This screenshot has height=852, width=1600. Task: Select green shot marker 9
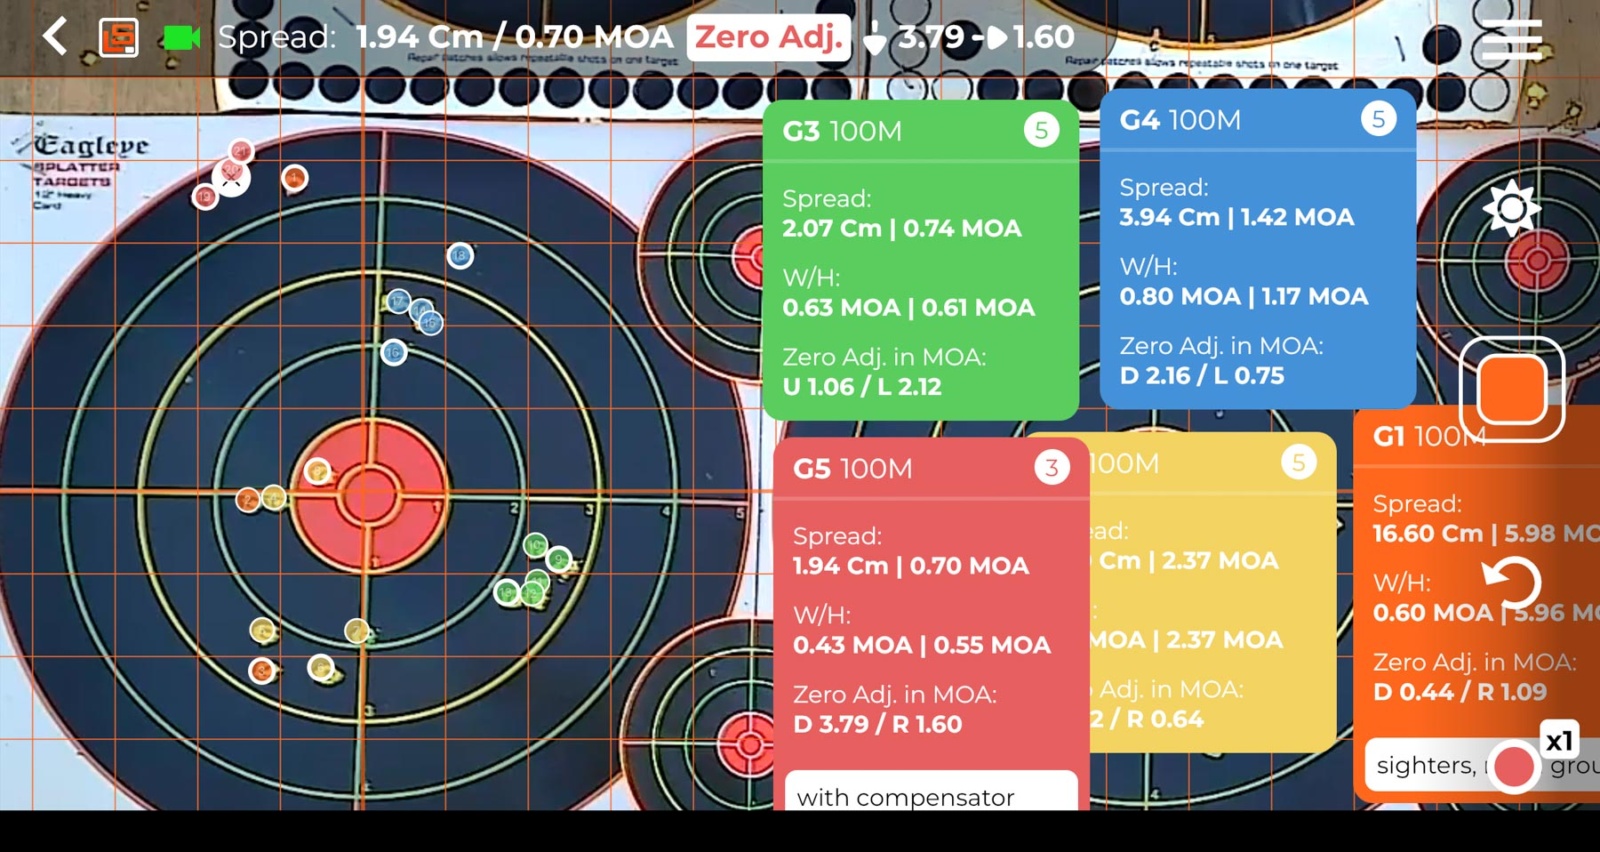tap(560, 559)
